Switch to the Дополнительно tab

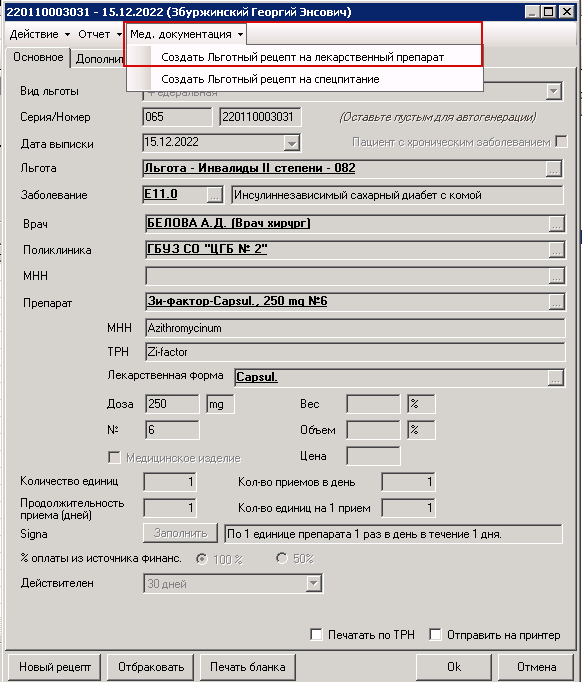coord(99,59)
